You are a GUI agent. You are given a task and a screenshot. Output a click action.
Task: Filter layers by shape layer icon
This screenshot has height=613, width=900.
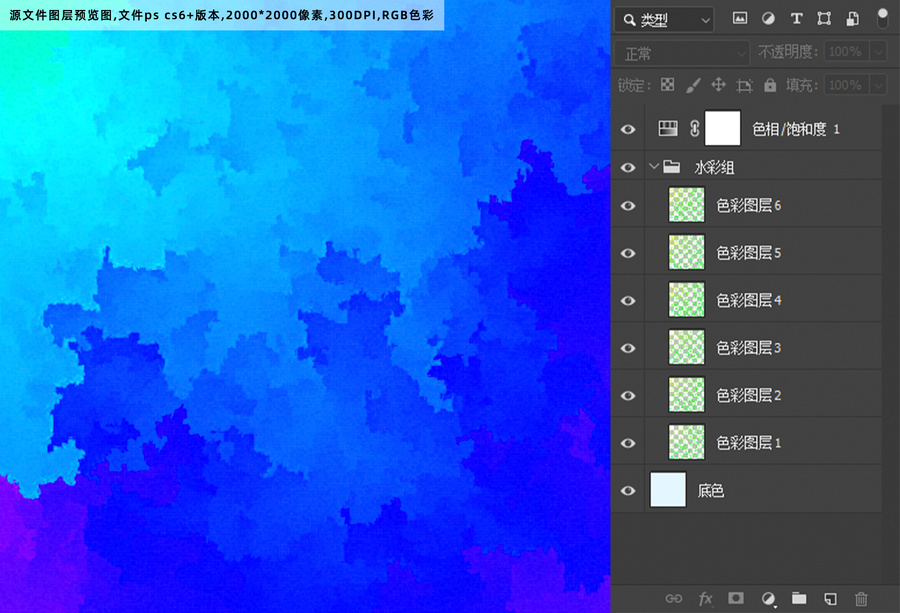(x=824, y=19)
